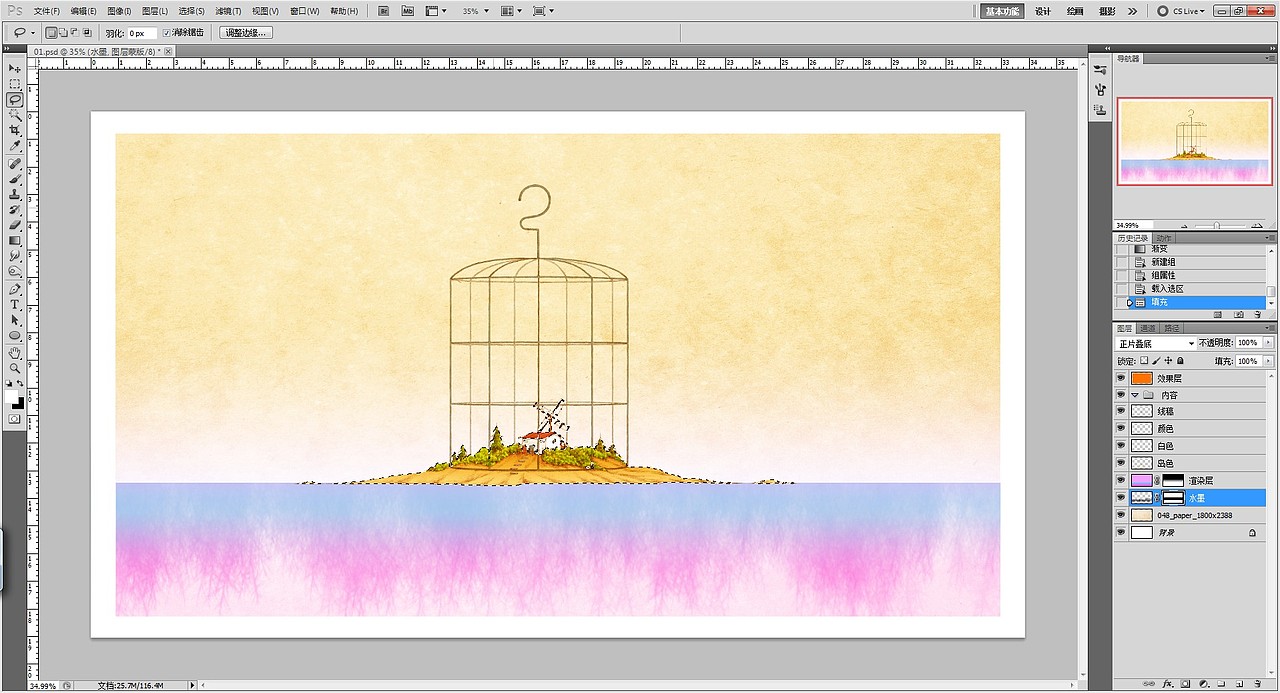
Task: Select the Crop tool
Action: coord(15,131)
